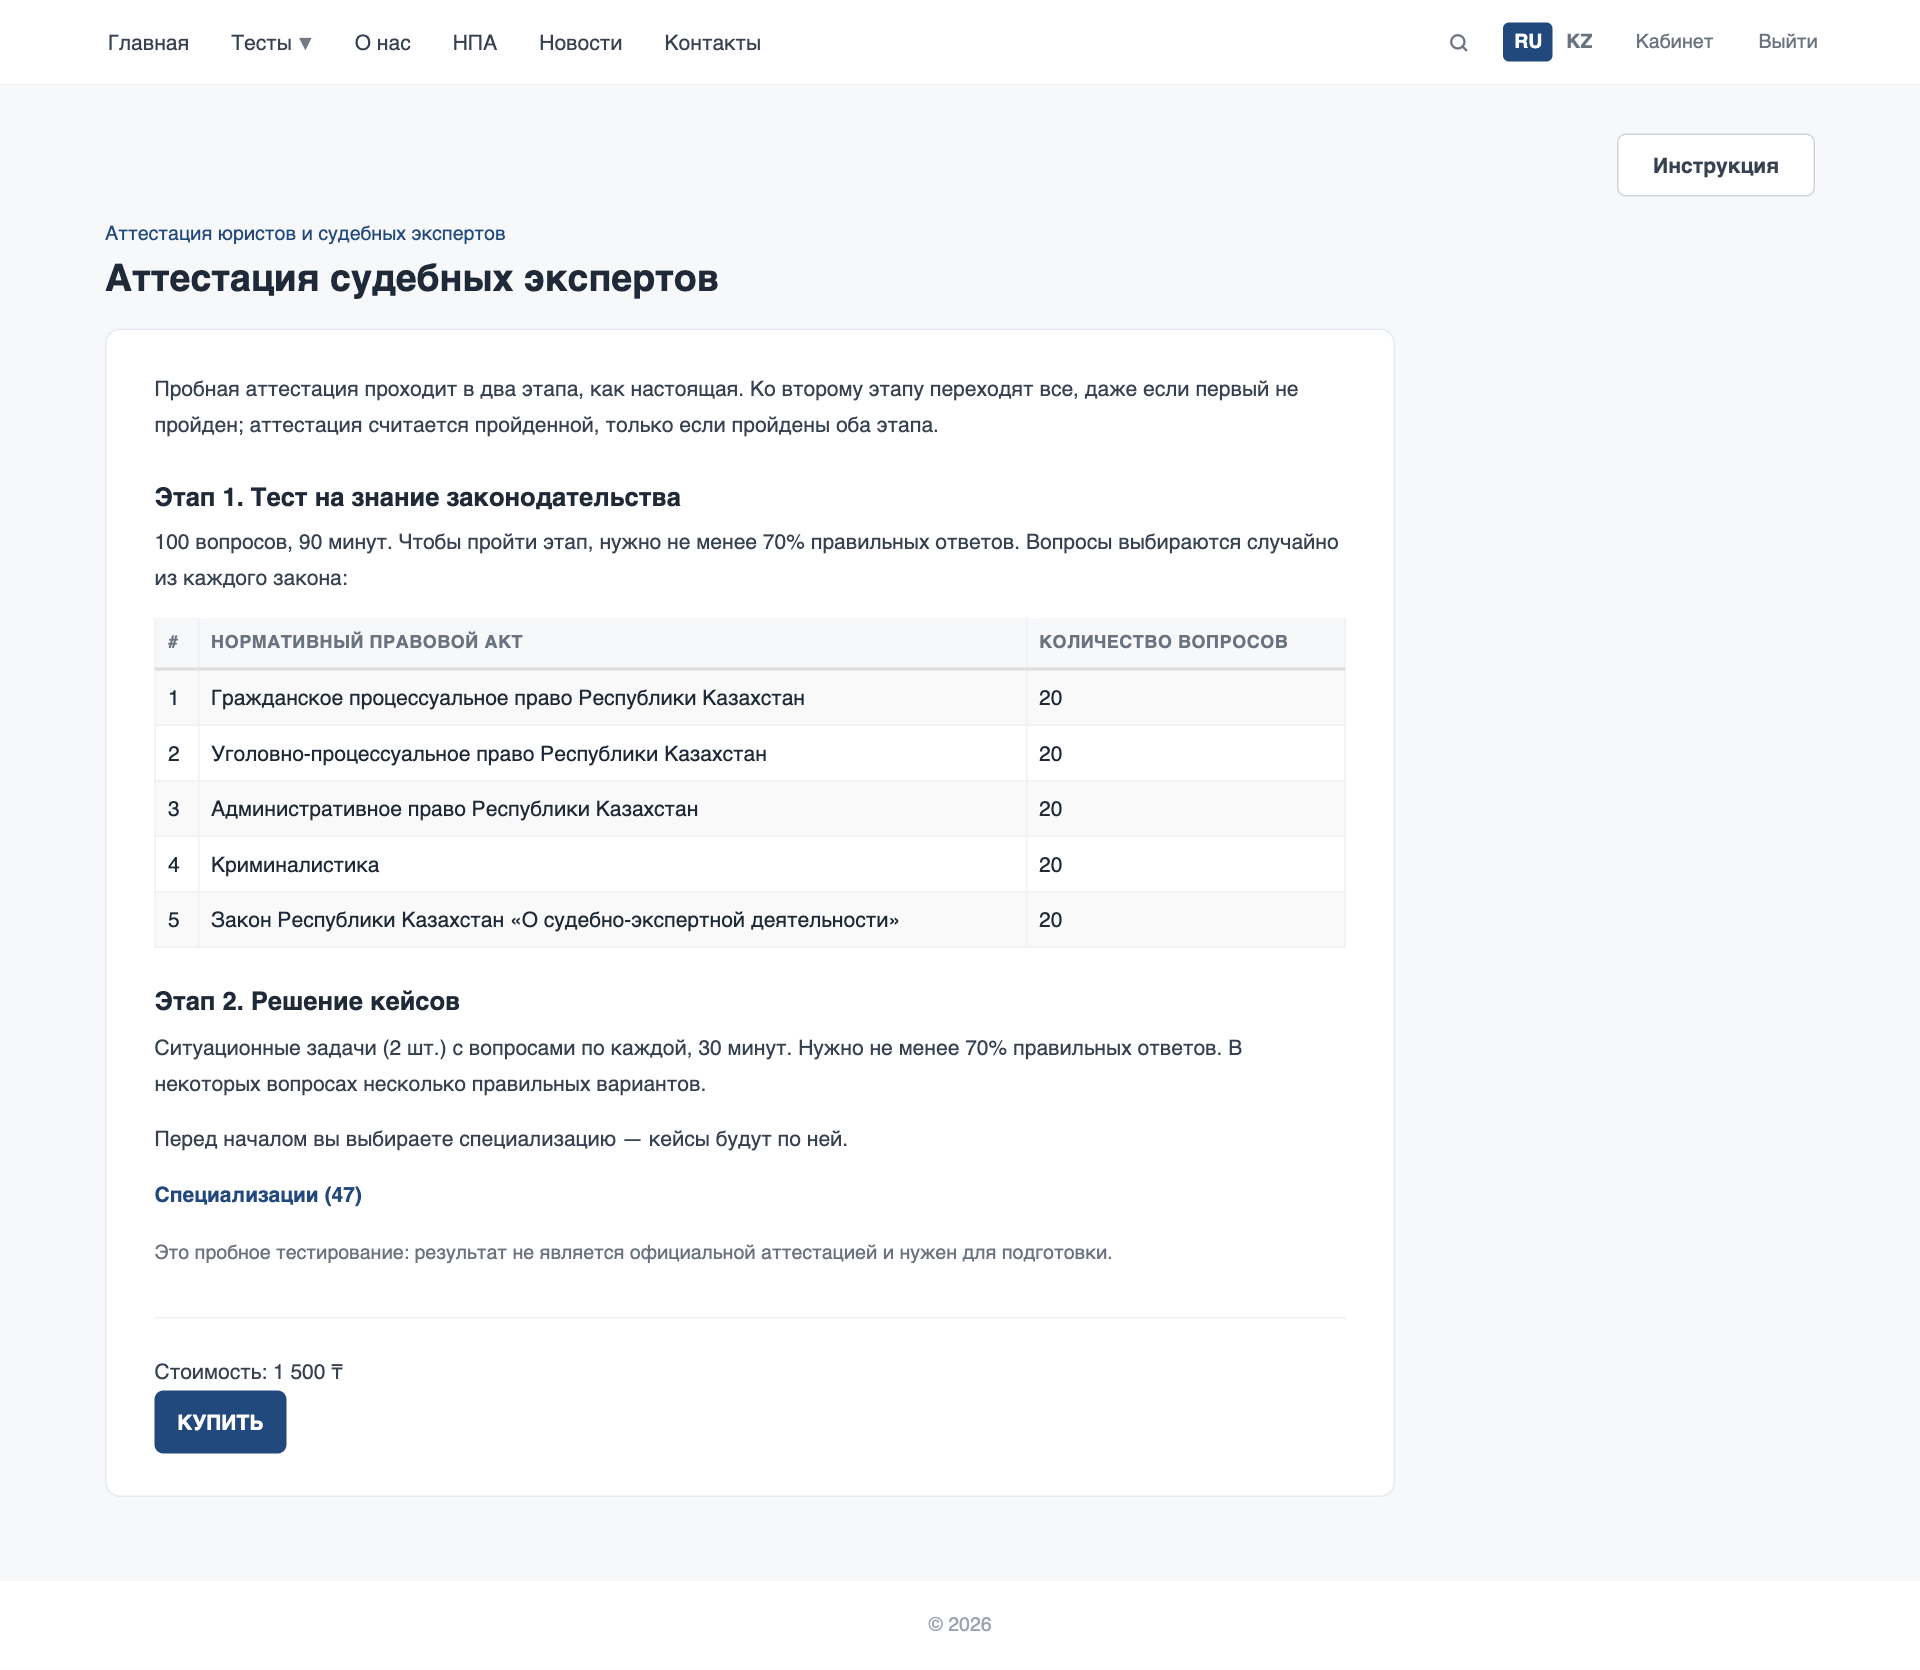Expand the Тесты dropdown menu
Image resolution: width=1920 pixels, height=1670 pixels.
(271, 43)
